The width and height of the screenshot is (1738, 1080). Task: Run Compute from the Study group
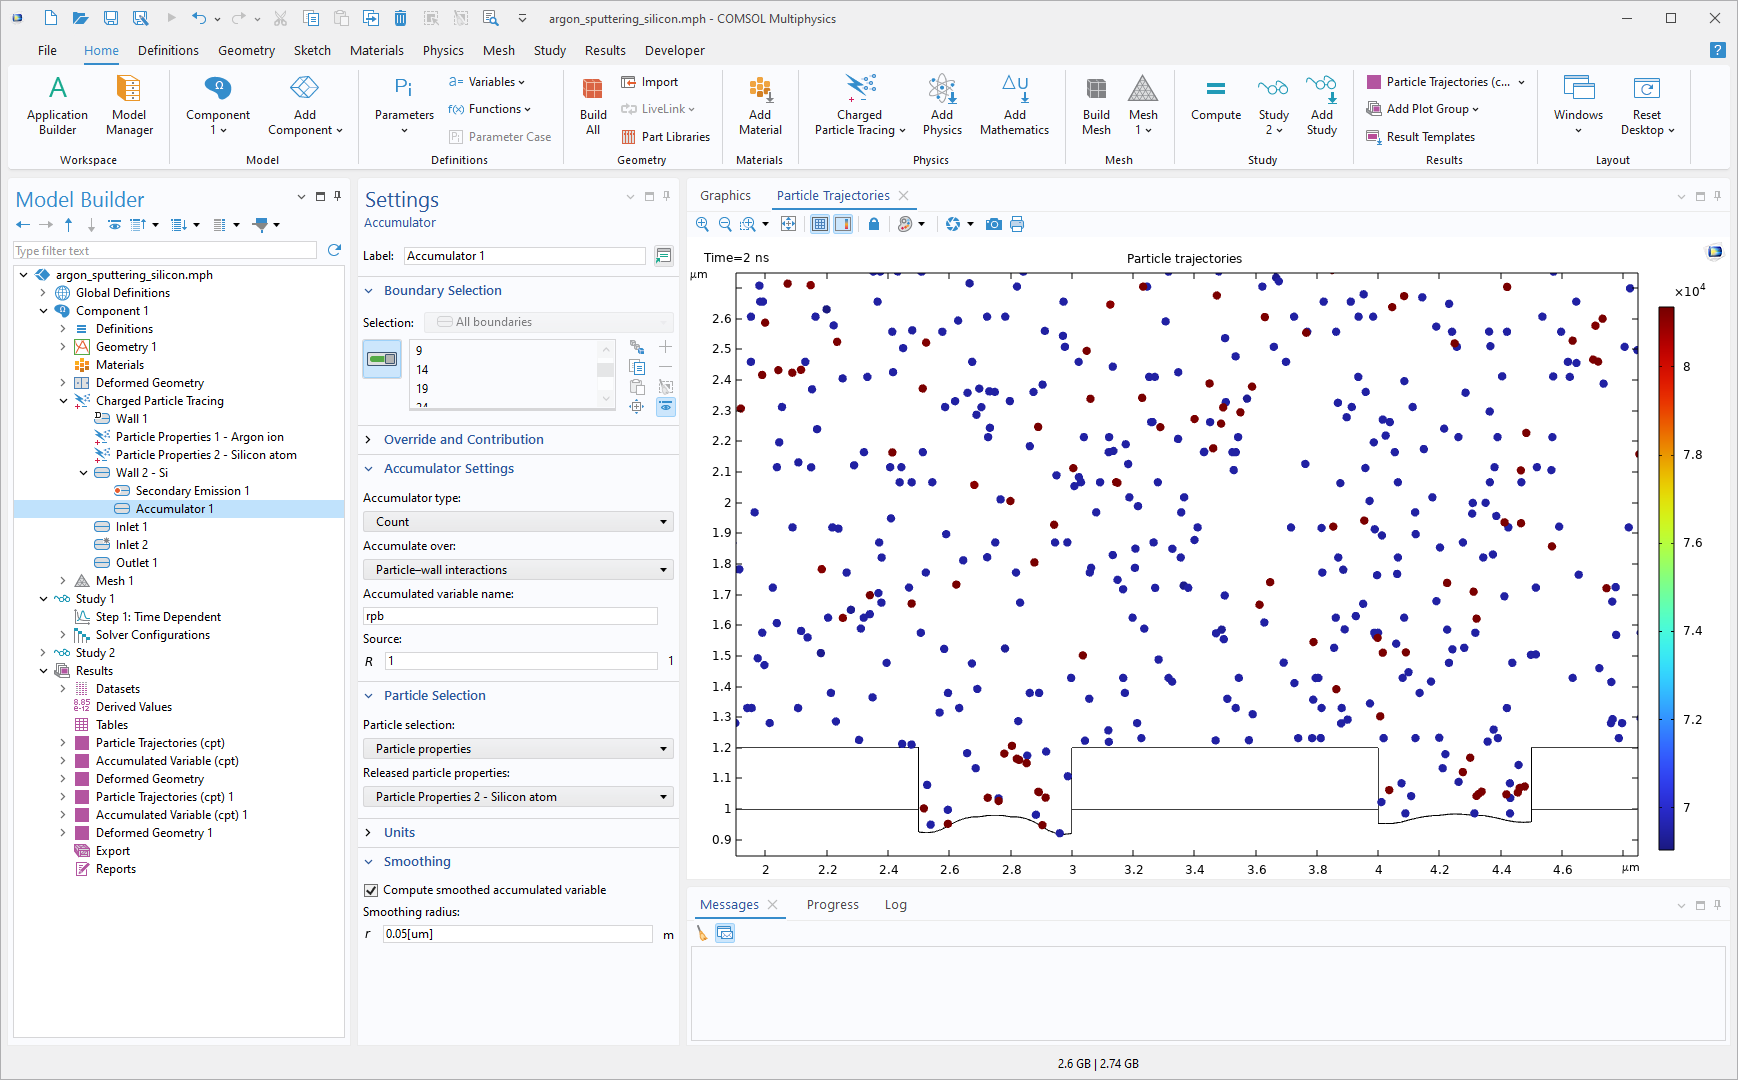point(1215,100)
